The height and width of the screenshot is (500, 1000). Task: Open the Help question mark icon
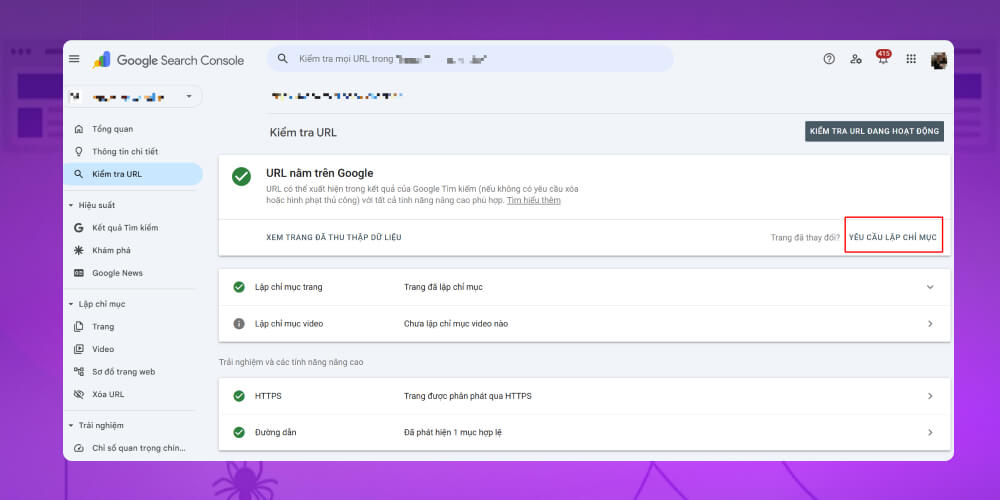(x=828, y=59)
